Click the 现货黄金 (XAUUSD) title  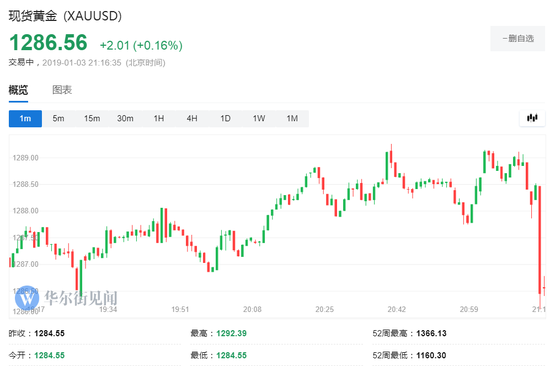(65, 16)
